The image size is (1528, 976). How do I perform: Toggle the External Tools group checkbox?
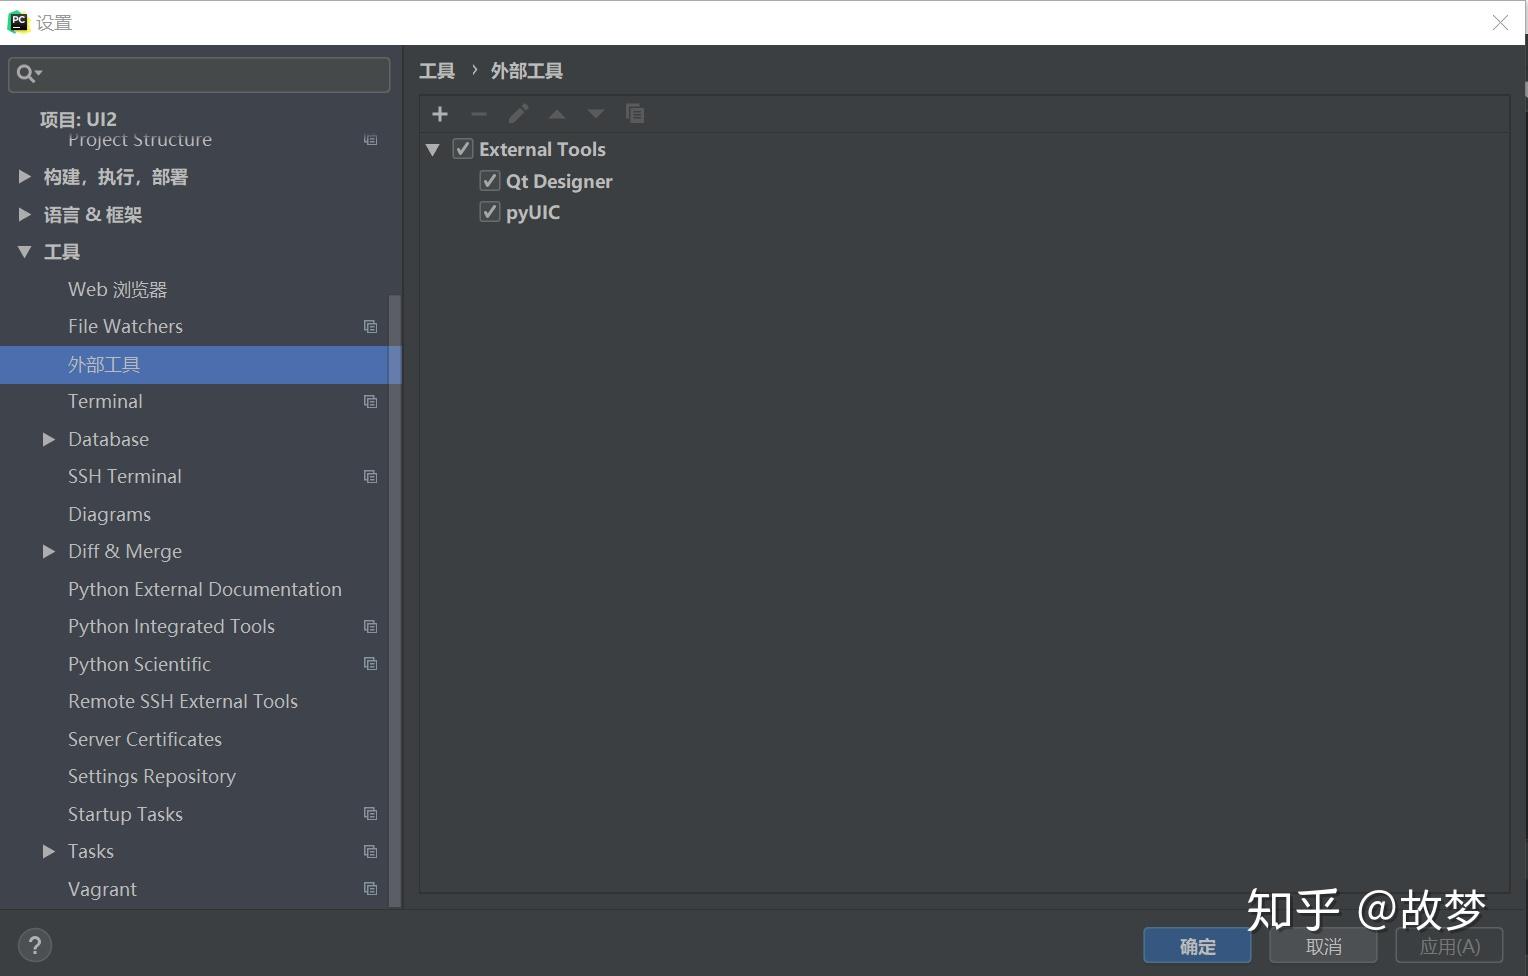(x=463, y=147)
